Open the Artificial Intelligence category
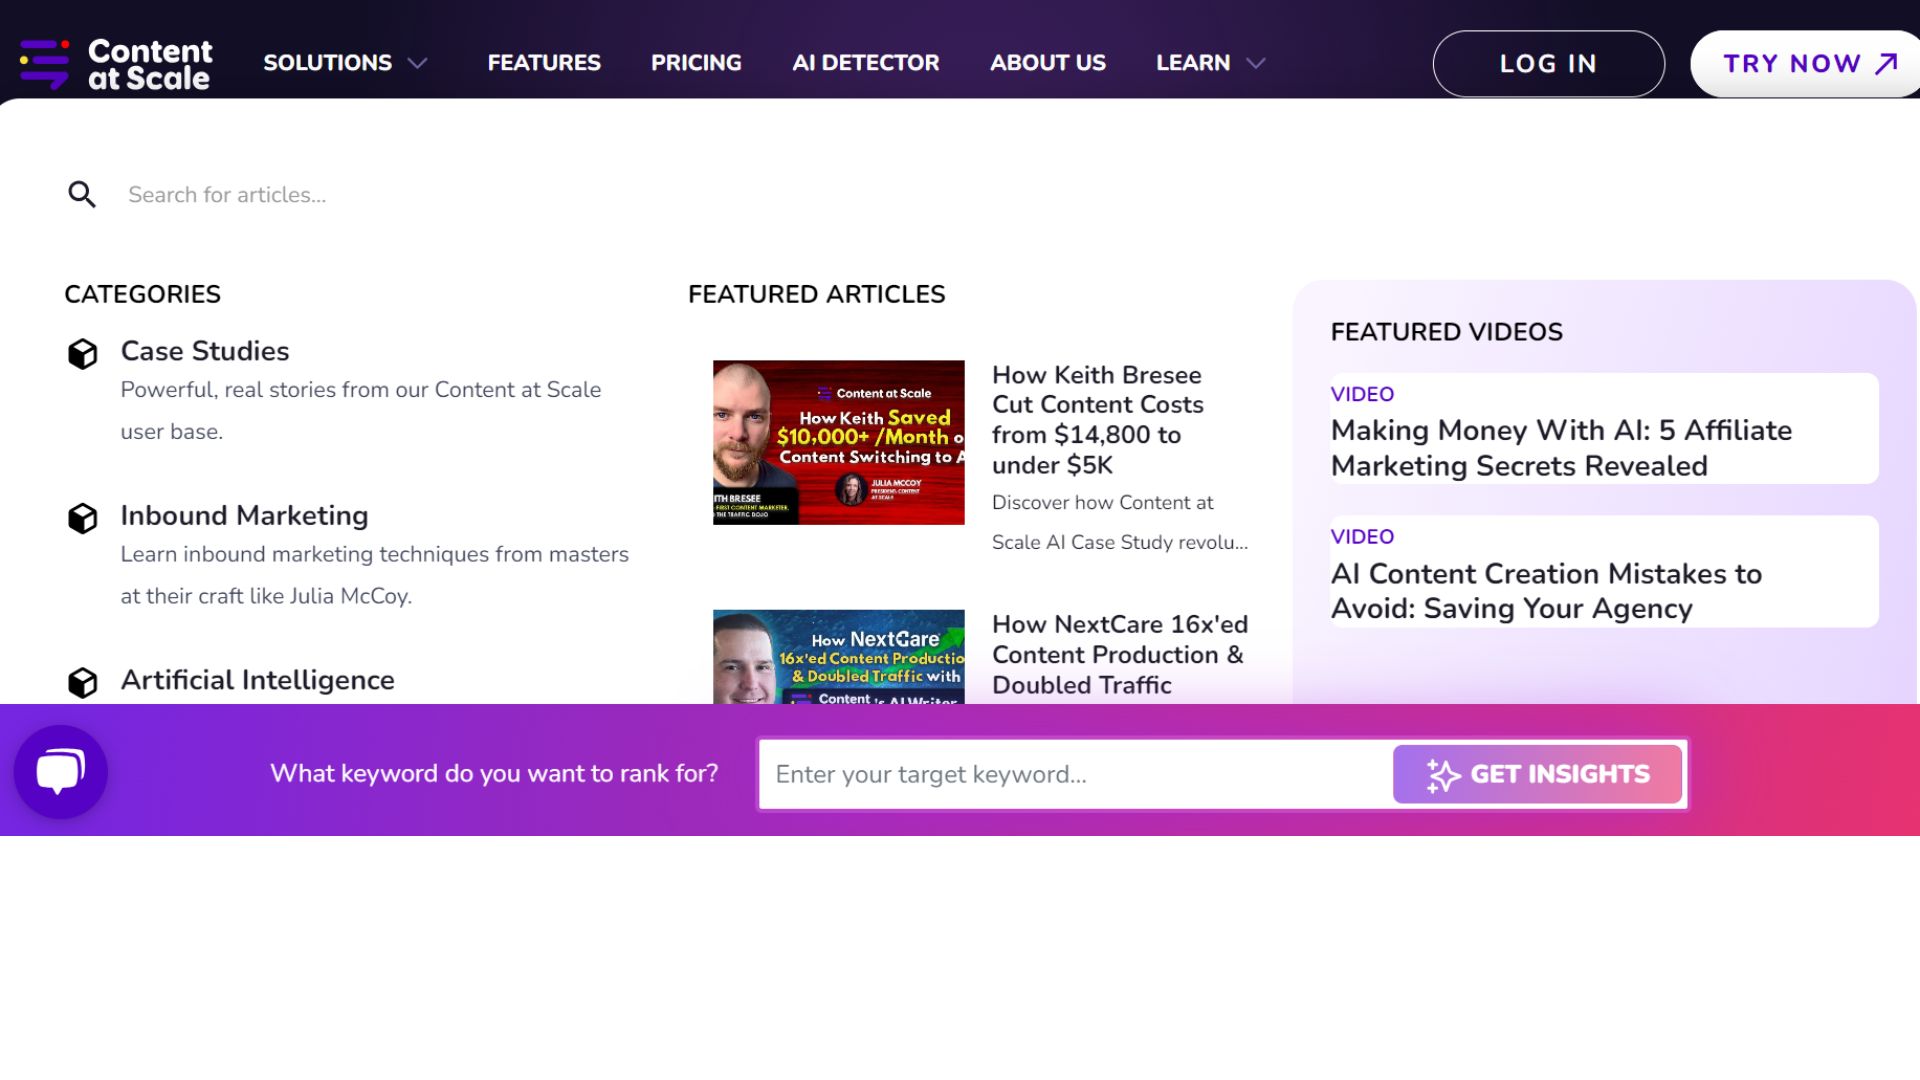Screen dimensions: 1920x1080 click(257, 680)
